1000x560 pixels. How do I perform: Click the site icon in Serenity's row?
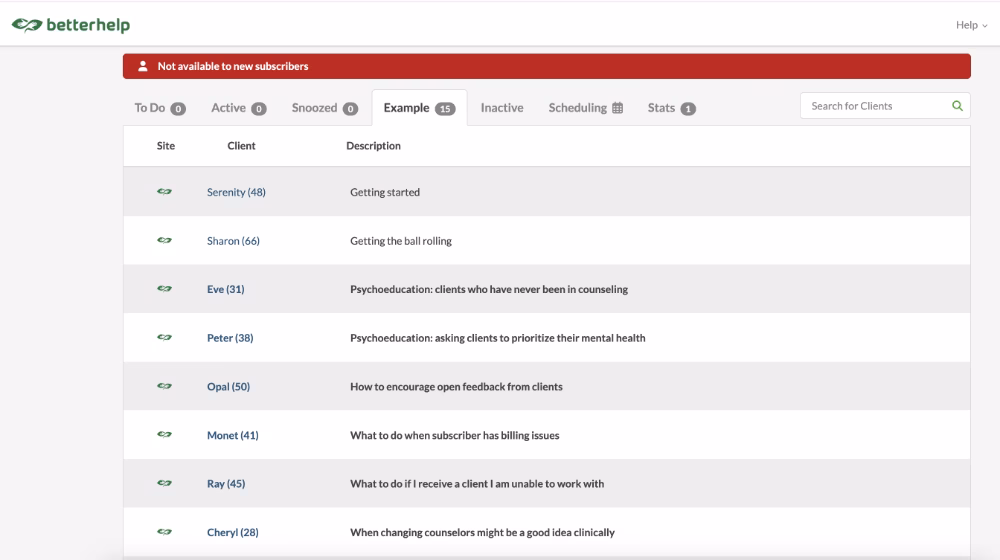pos(165,191)
